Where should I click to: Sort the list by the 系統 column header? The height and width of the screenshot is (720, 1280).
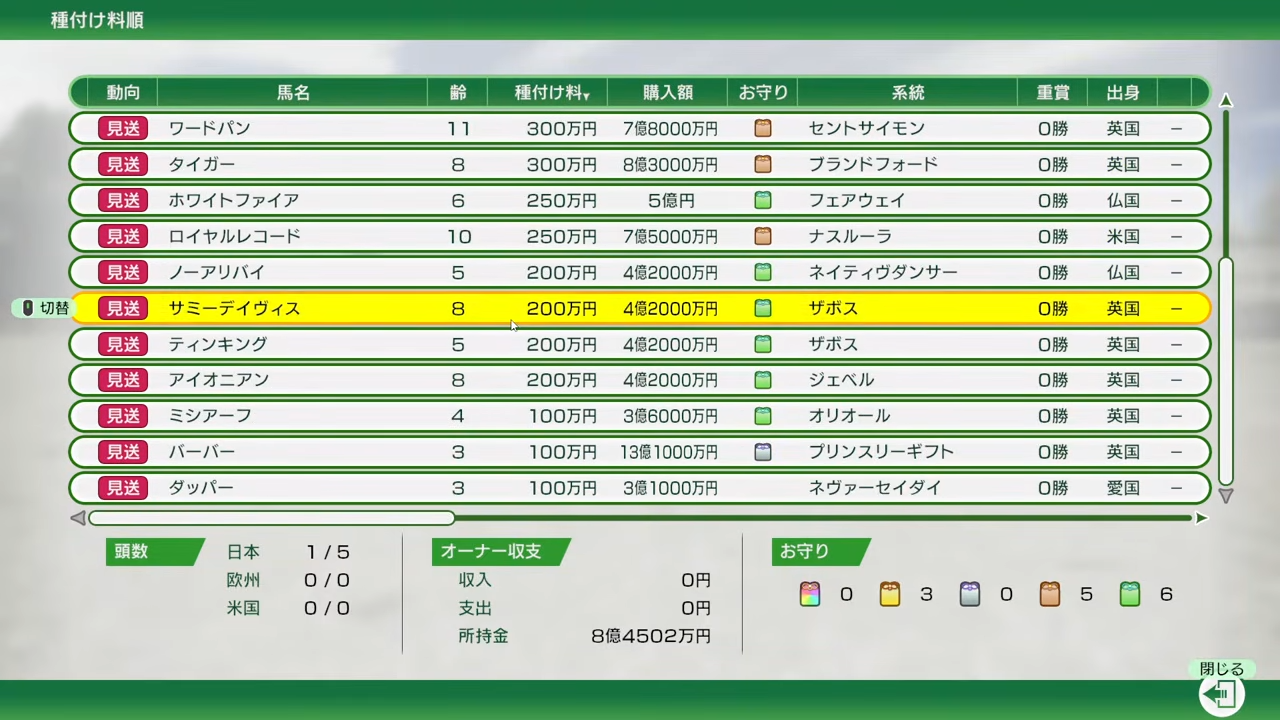click(x=907, y=93)
